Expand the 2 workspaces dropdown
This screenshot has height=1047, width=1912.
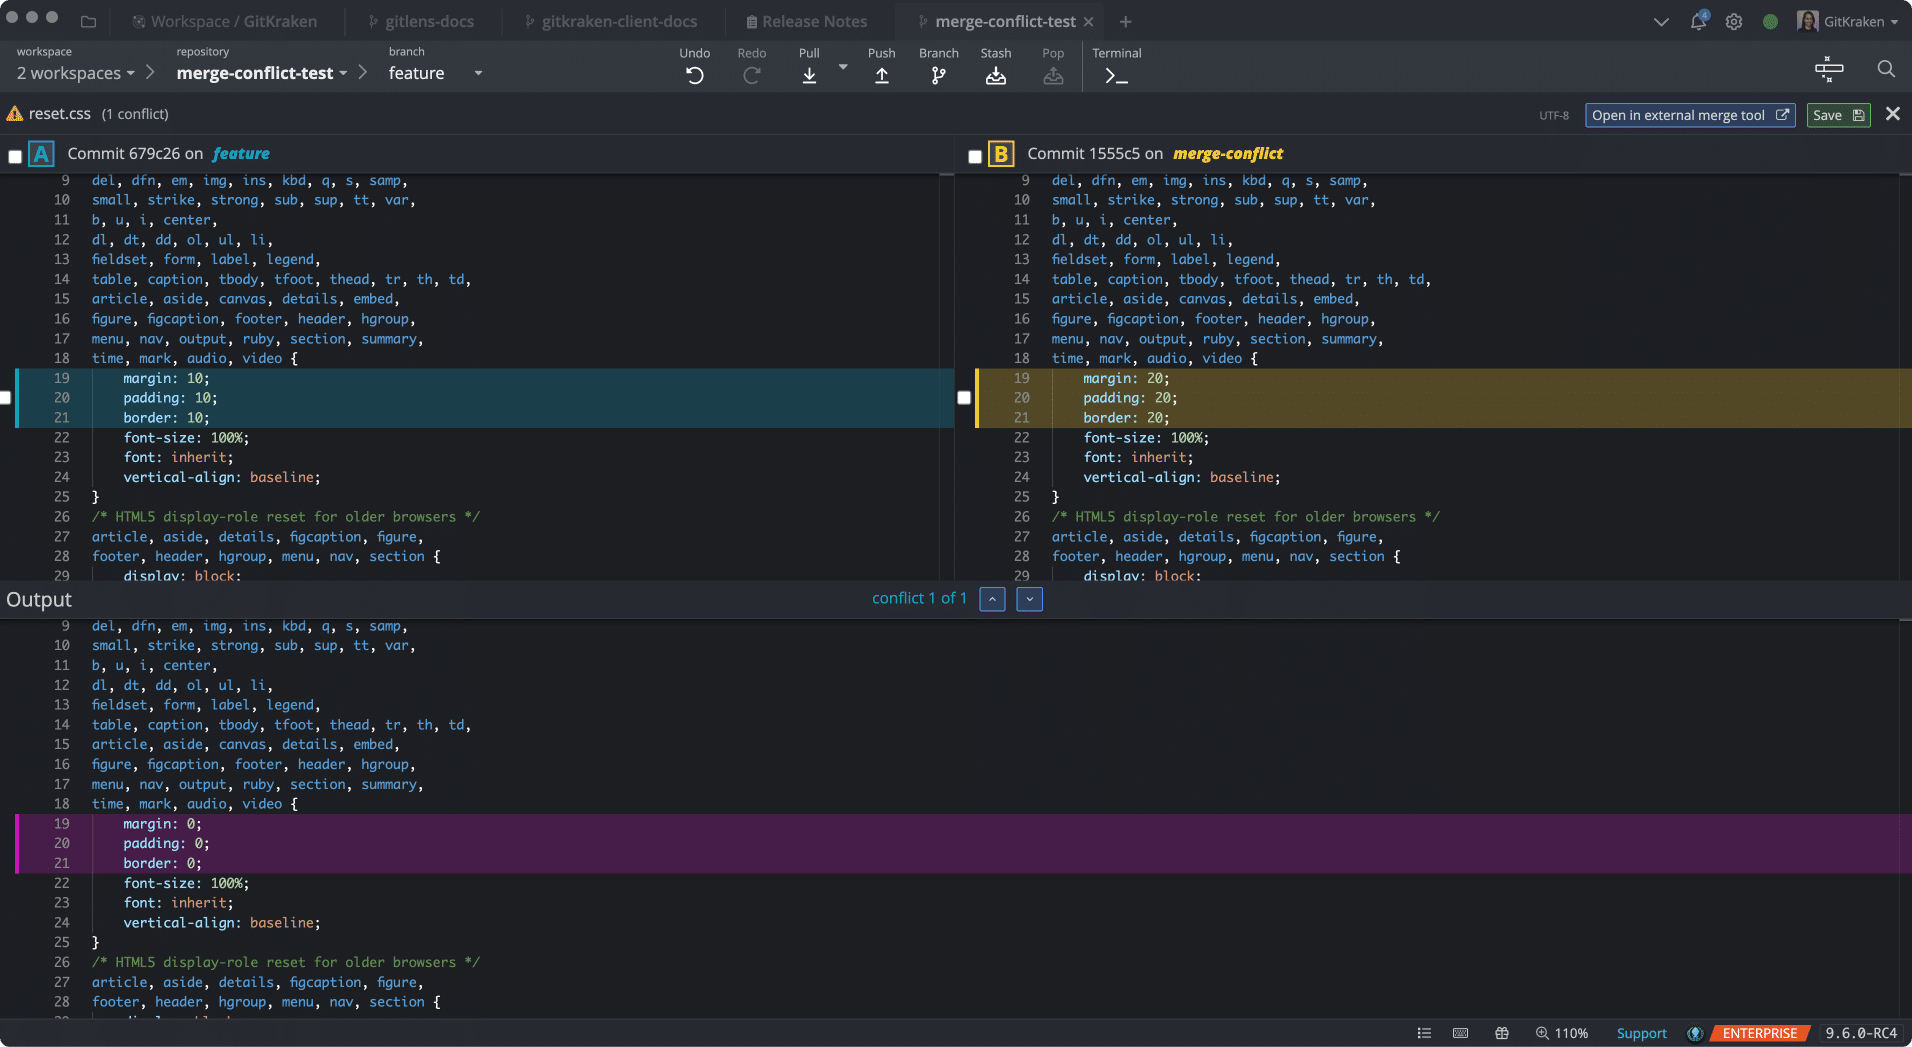pos(75,73)
